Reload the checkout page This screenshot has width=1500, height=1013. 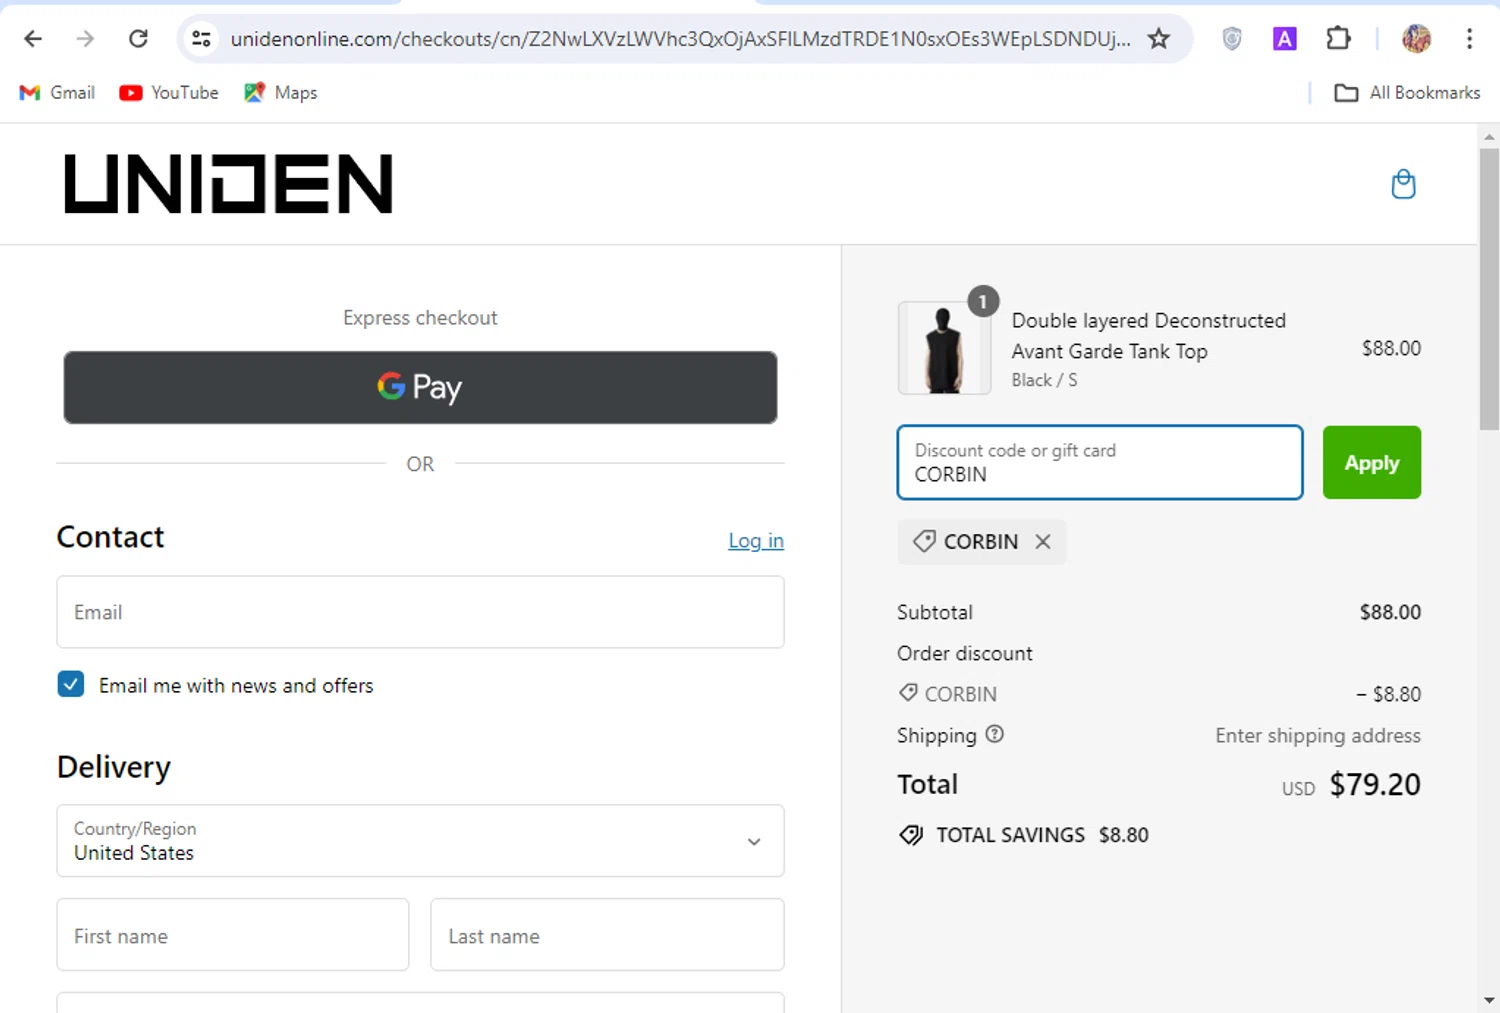point(139,39)
